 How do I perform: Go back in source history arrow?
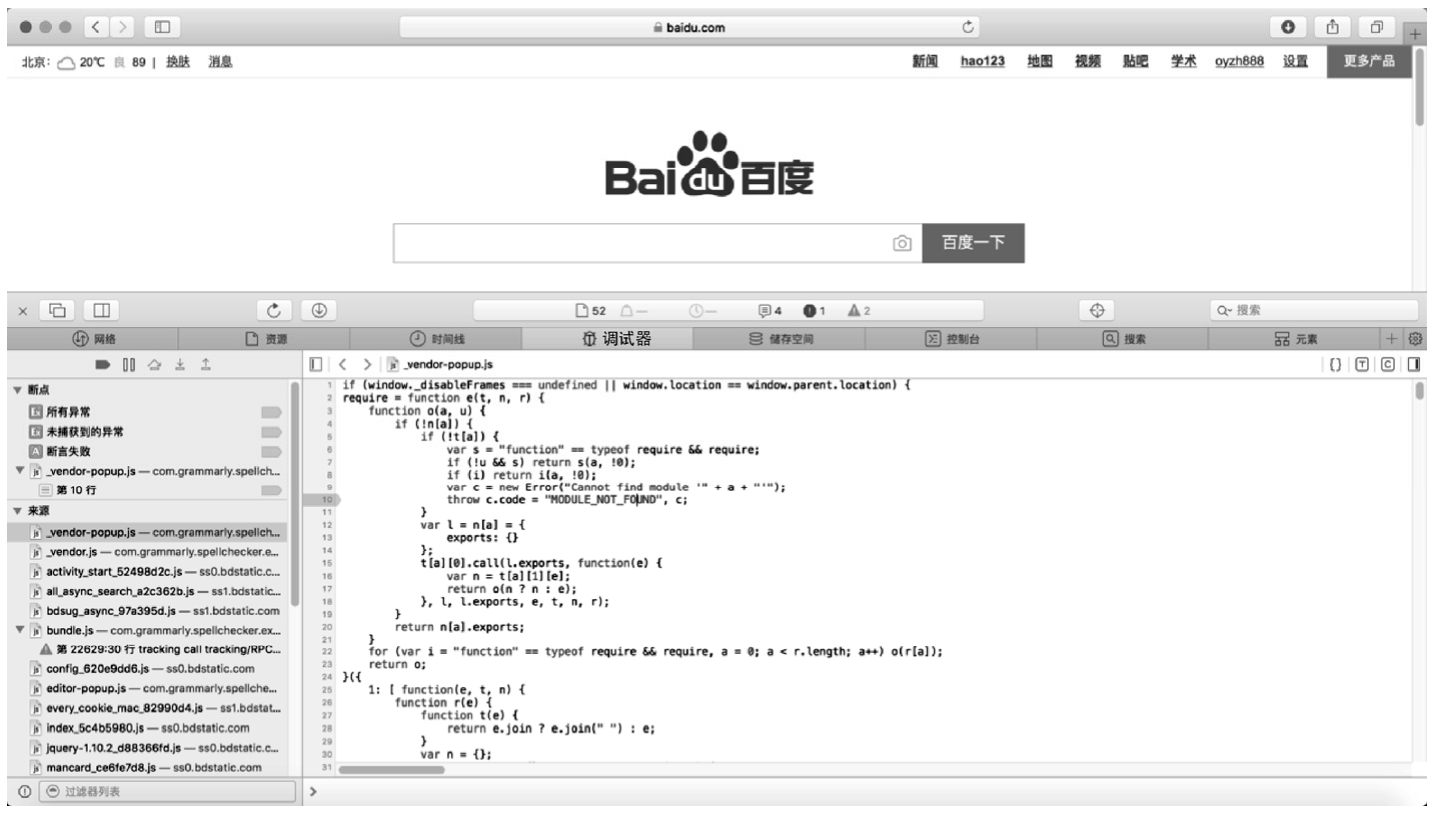click(342, 366)
